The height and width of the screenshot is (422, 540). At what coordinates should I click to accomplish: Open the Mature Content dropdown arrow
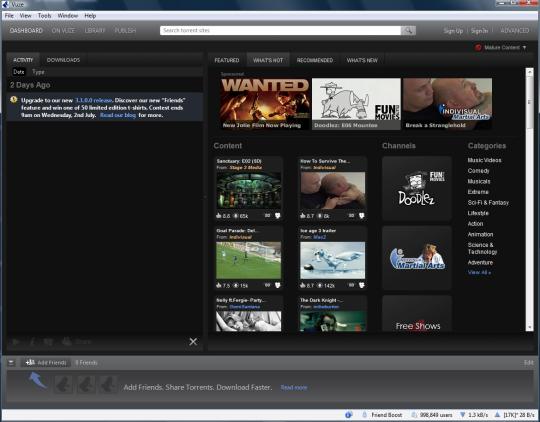pyautogui.click(x=525, y=48)
